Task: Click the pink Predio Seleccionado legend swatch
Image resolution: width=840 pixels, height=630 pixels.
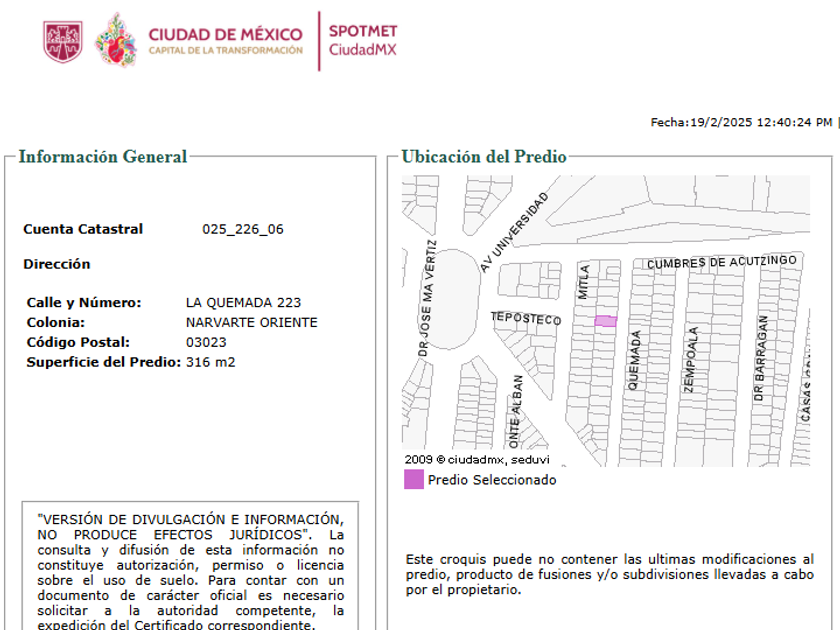Action: (x=414, y=479)
